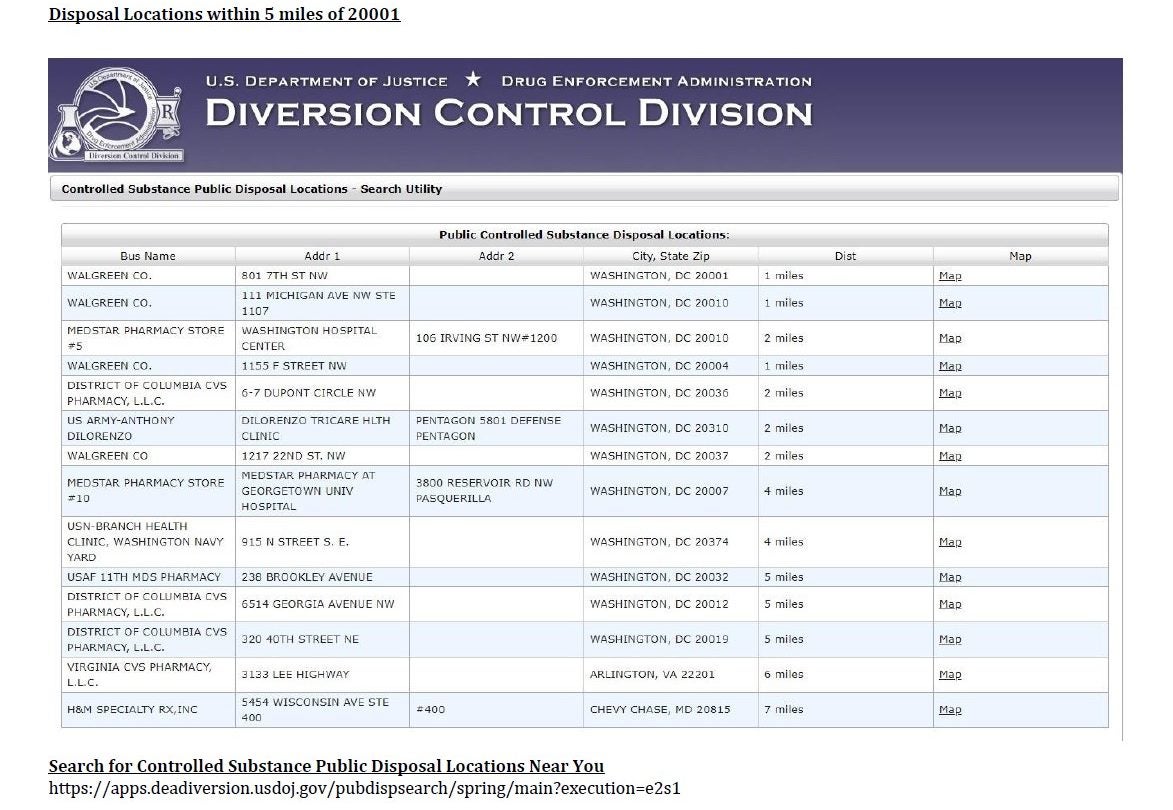Viewport: 1173px width, 810px height.
Task: Click the Drug Enforcement Administration banner text
Action: (656, 81)
